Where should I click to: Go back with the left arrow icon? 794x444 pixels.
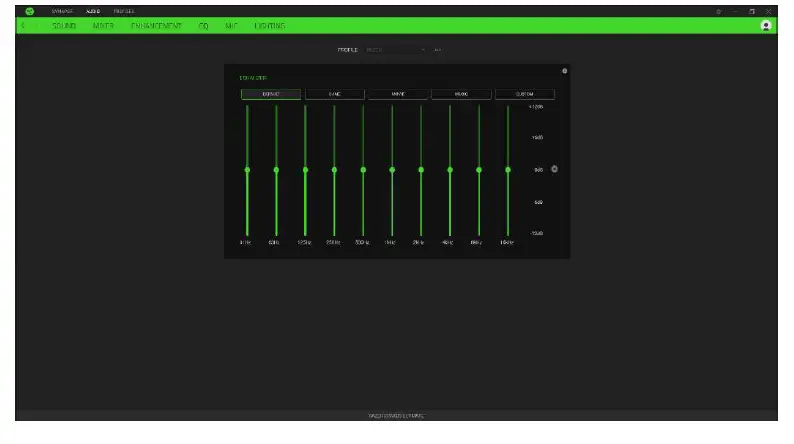tap(23, 26)
